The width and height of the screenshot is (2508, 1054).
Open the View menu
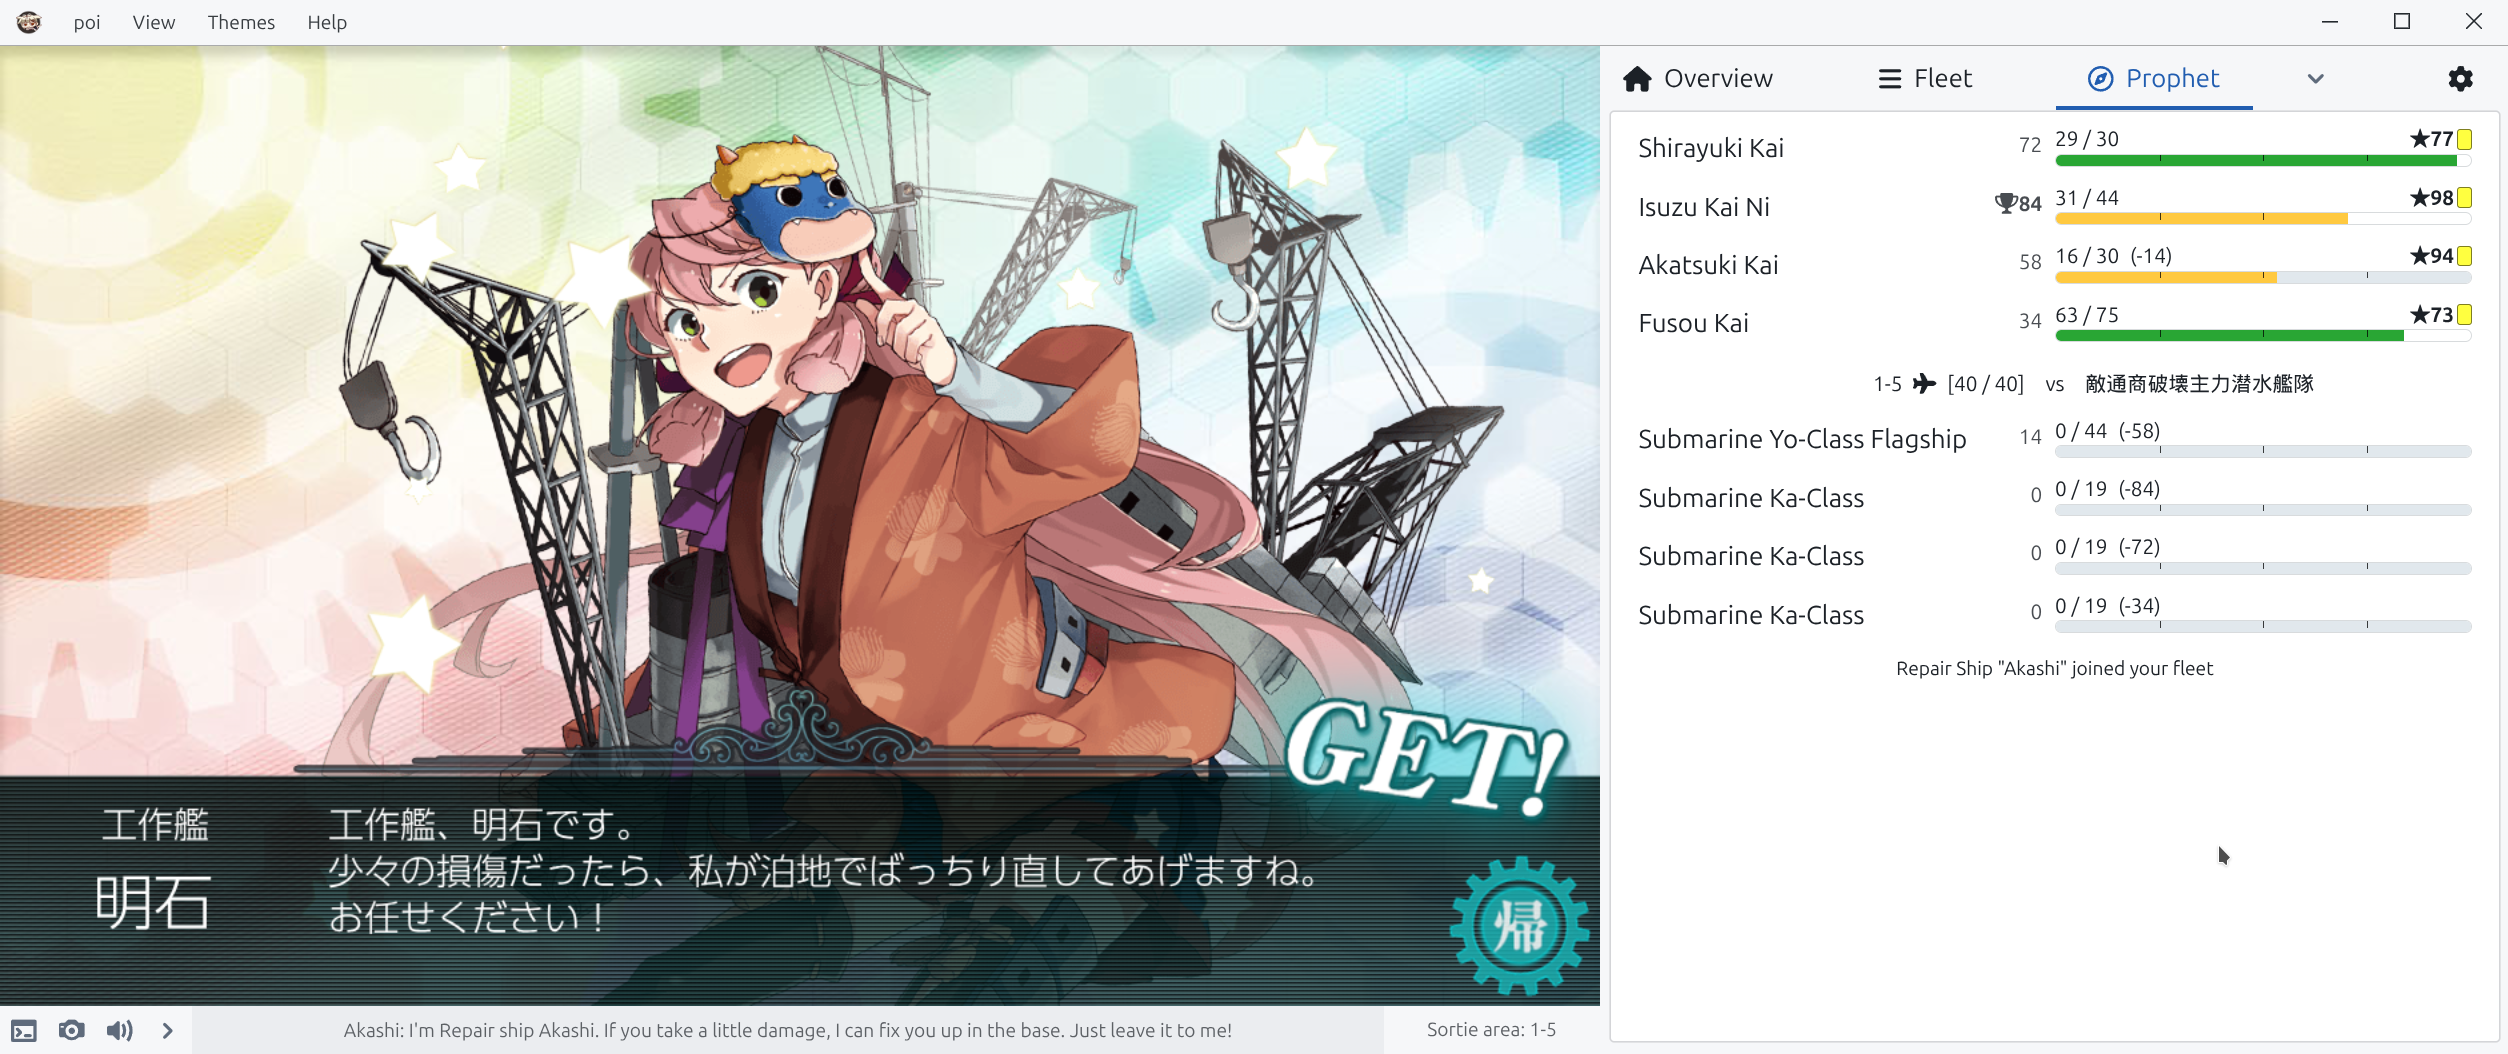coord(154,22)
